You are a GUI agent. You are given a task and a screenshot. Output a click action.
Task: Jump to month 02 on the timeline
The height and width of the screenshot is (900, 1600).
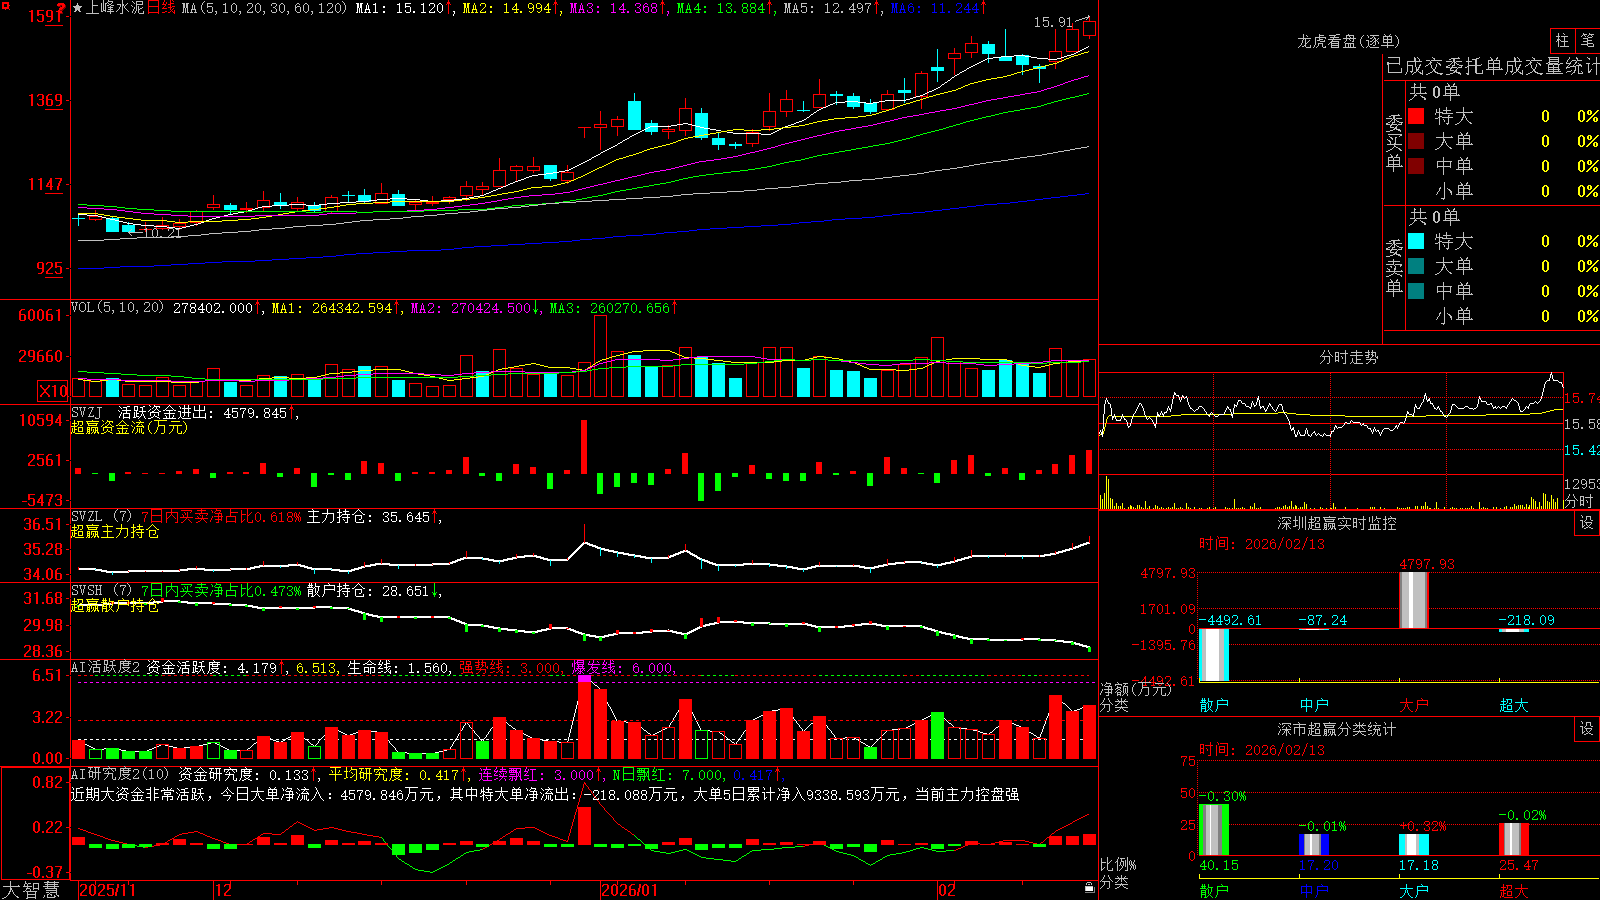pyautogui.click(x=947, y=890)
